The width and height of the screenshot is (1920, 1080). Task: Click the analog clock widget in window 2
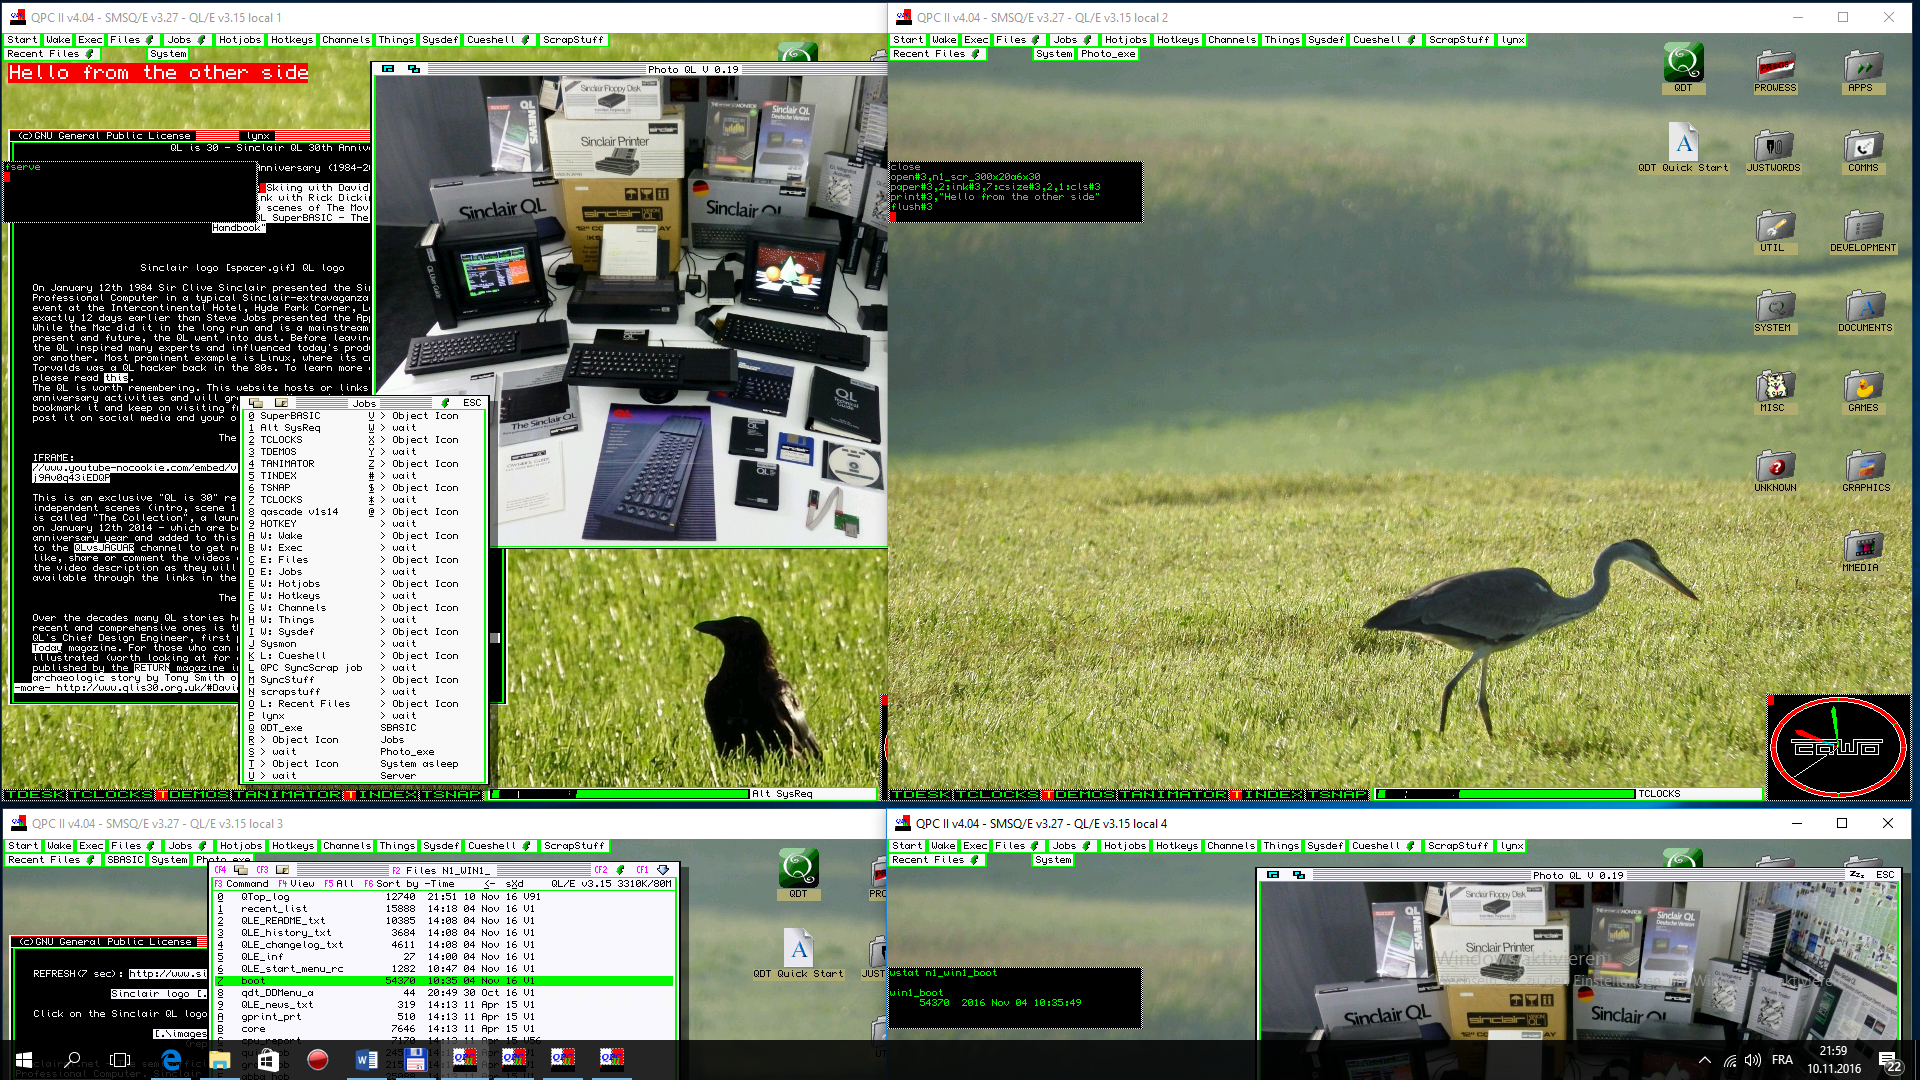click(x=1838, y=747)
